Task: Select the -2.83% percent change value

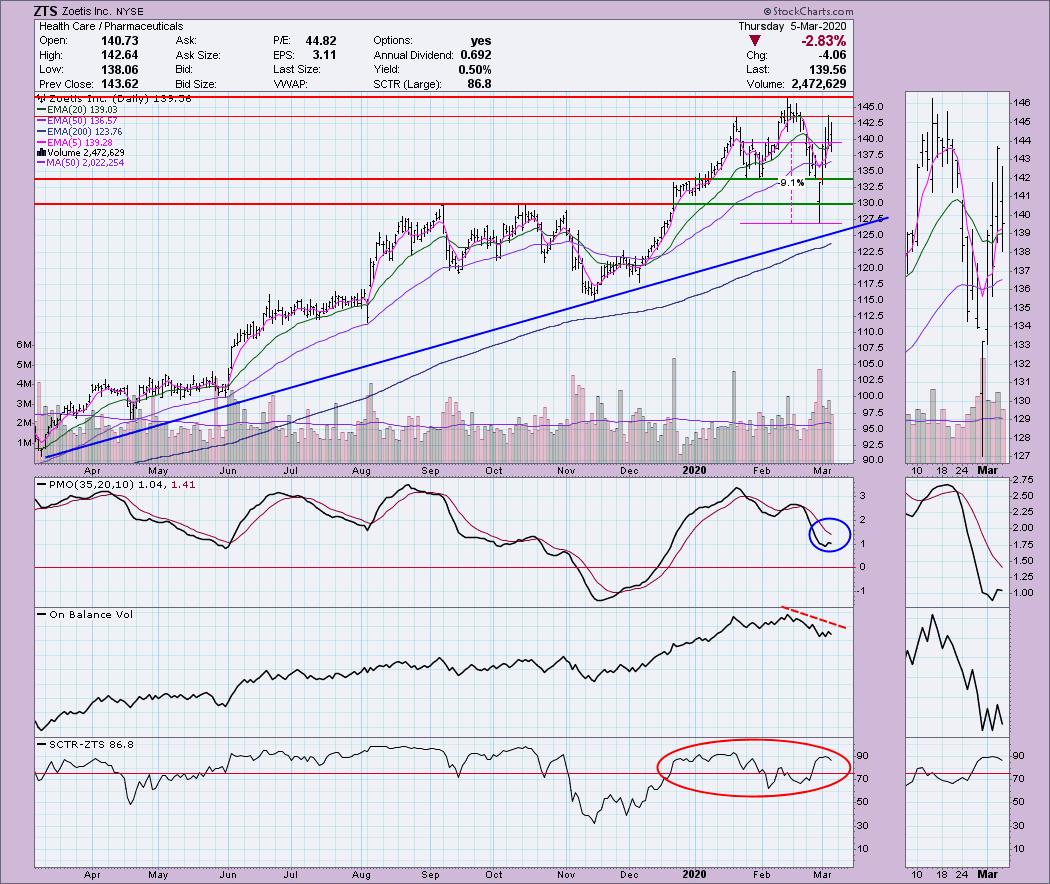Action: pyautogui.click(x=823, y=41)
